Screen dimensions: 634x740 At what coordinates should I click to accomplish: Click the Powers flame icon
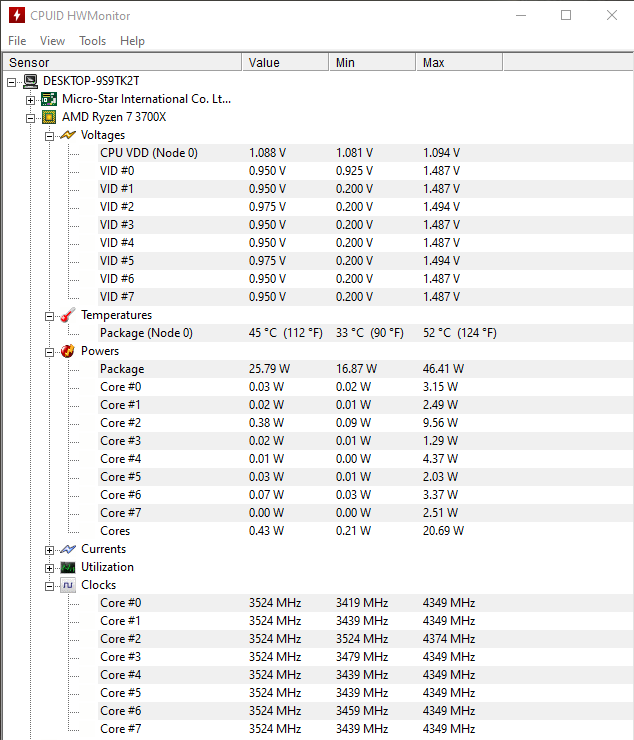point(68,351)
